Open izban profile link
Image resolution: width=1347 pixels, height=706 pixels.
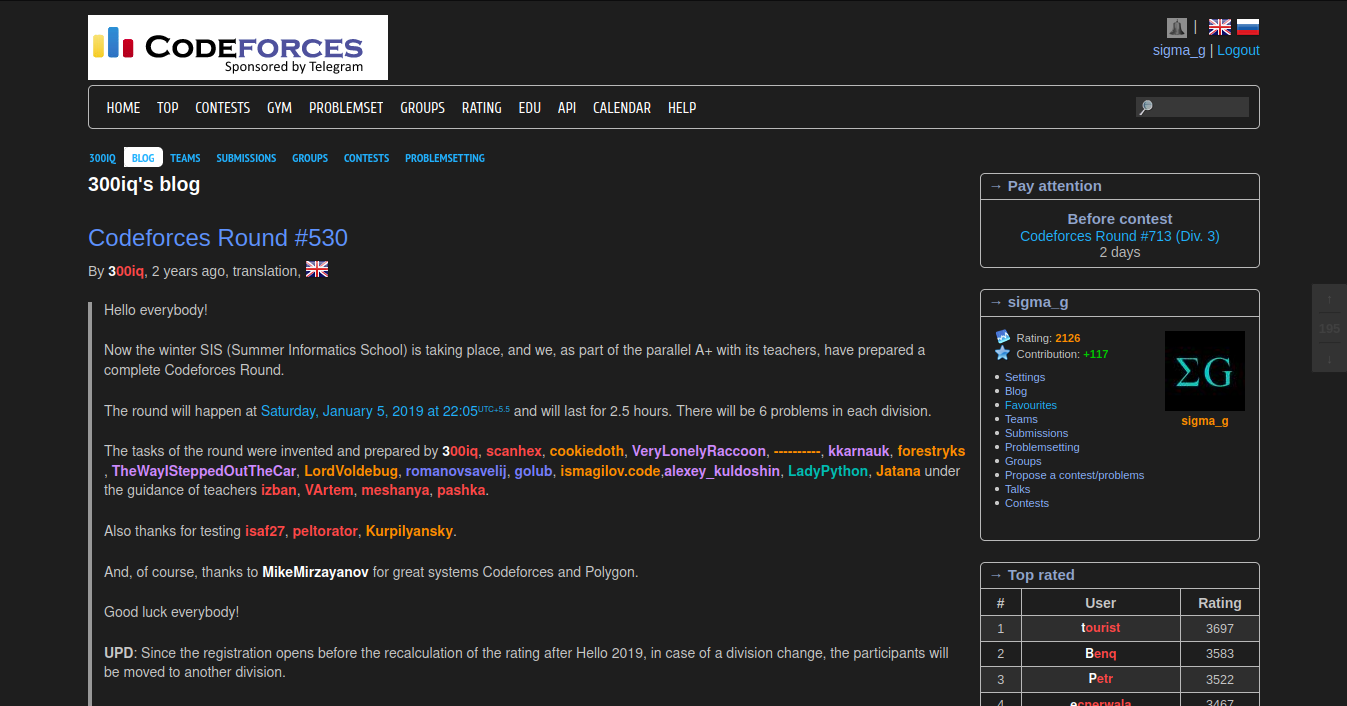point(279,491)
